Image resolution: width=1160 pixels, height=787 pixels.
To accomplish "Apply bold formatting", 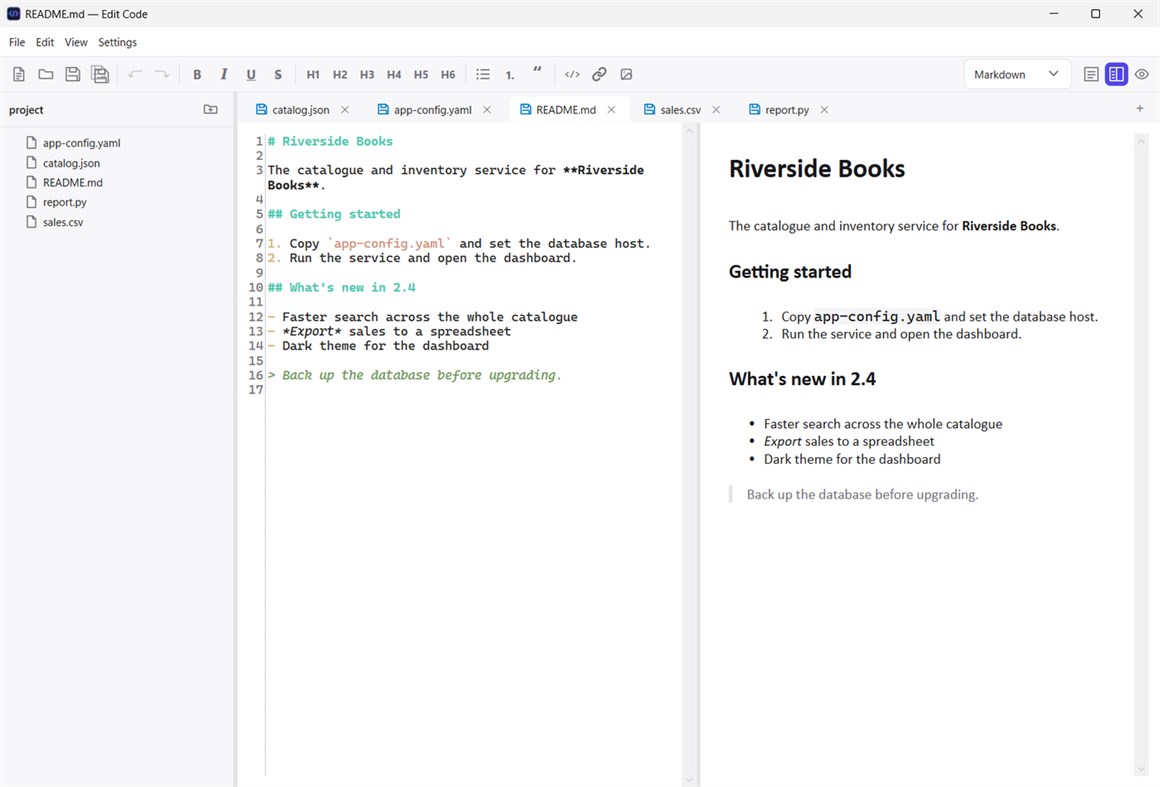I will click(197, 74).
